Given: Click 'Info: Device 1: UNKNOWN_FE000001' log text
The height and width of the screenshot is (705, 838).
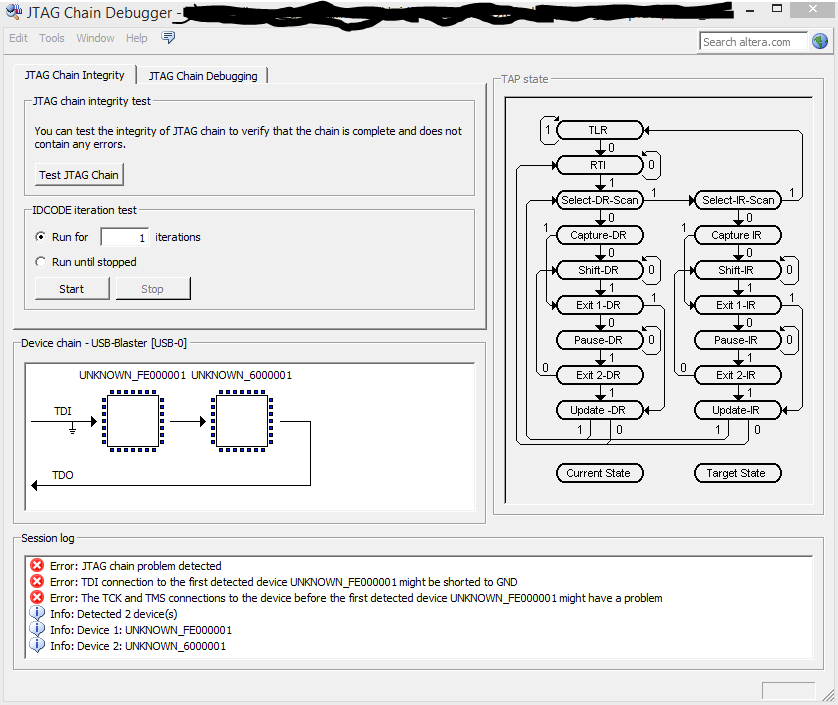Looking at the screenshot, I should point(141,630).
